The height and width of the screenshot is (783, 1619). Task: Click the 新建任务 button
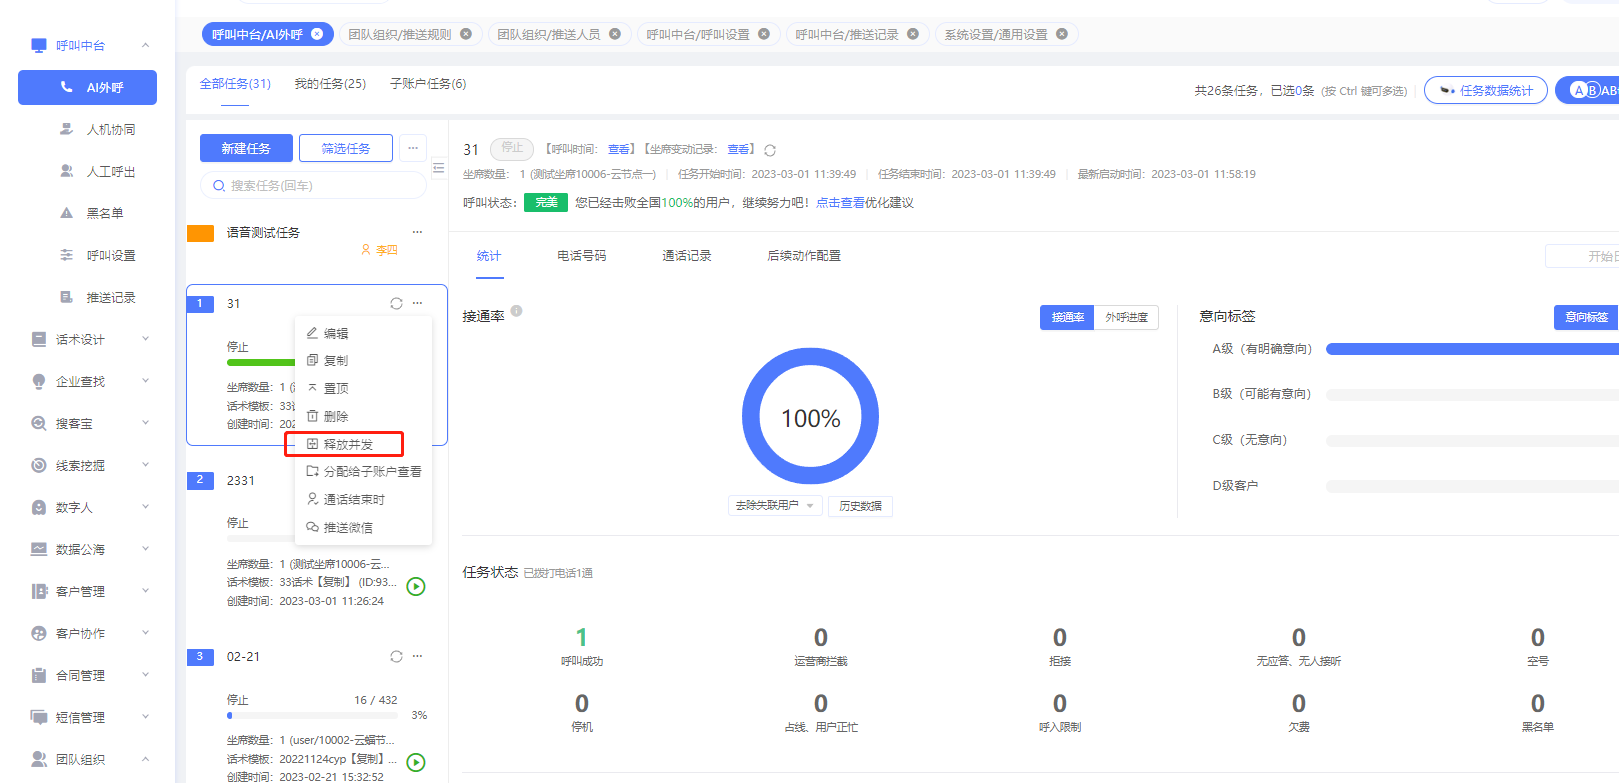click(246, 148)
